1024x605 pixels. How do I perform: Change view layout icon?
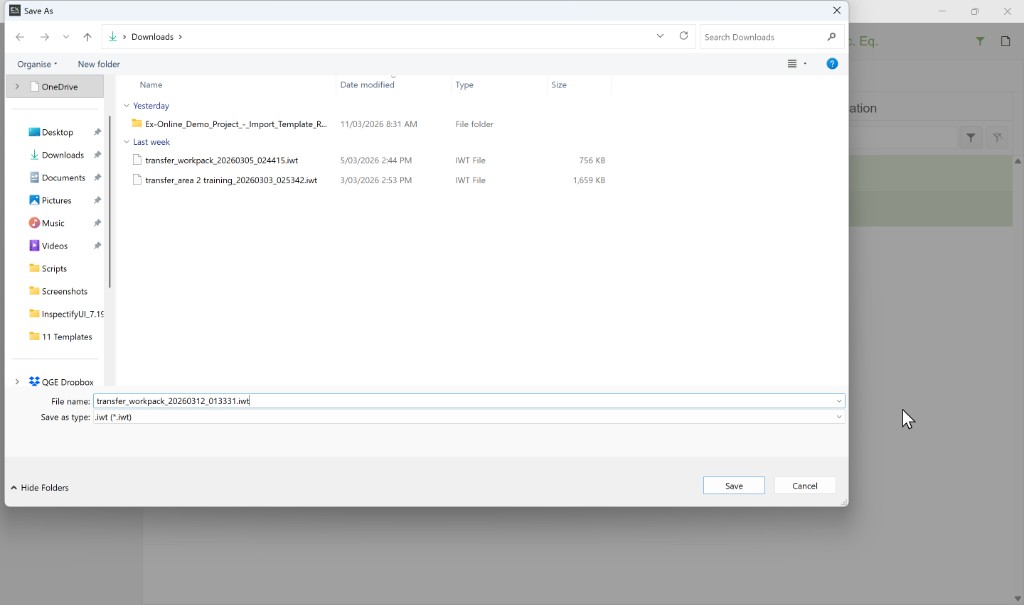click(792, 64)
